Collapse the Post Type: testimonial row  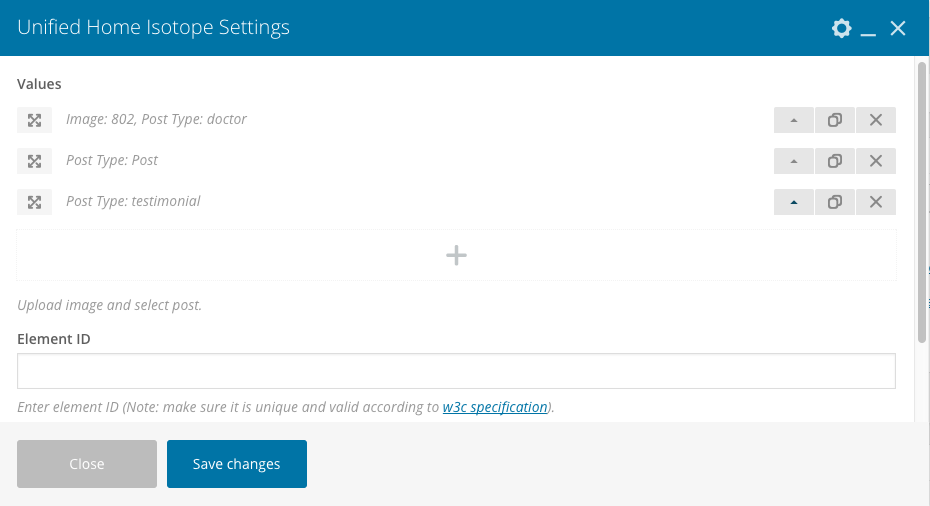(x=794, y=202)
